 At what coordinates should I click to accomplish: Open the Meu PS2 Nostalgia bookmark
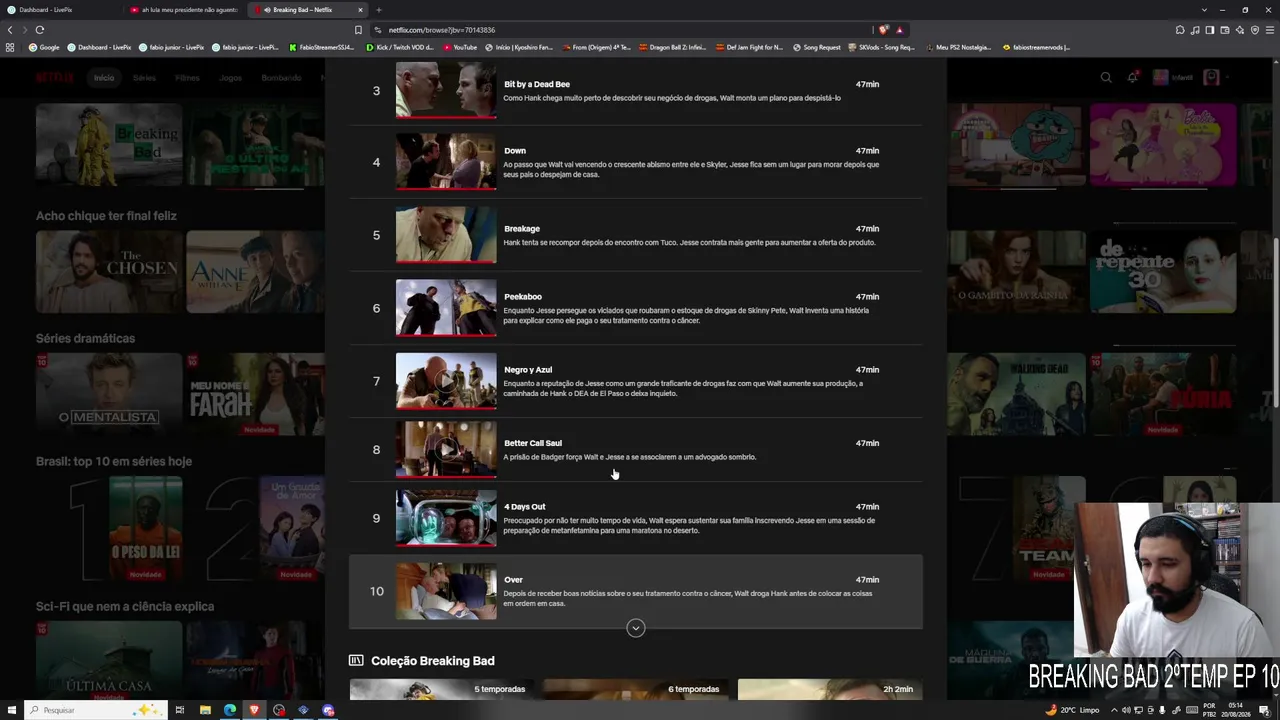click(x=959, y=47)
